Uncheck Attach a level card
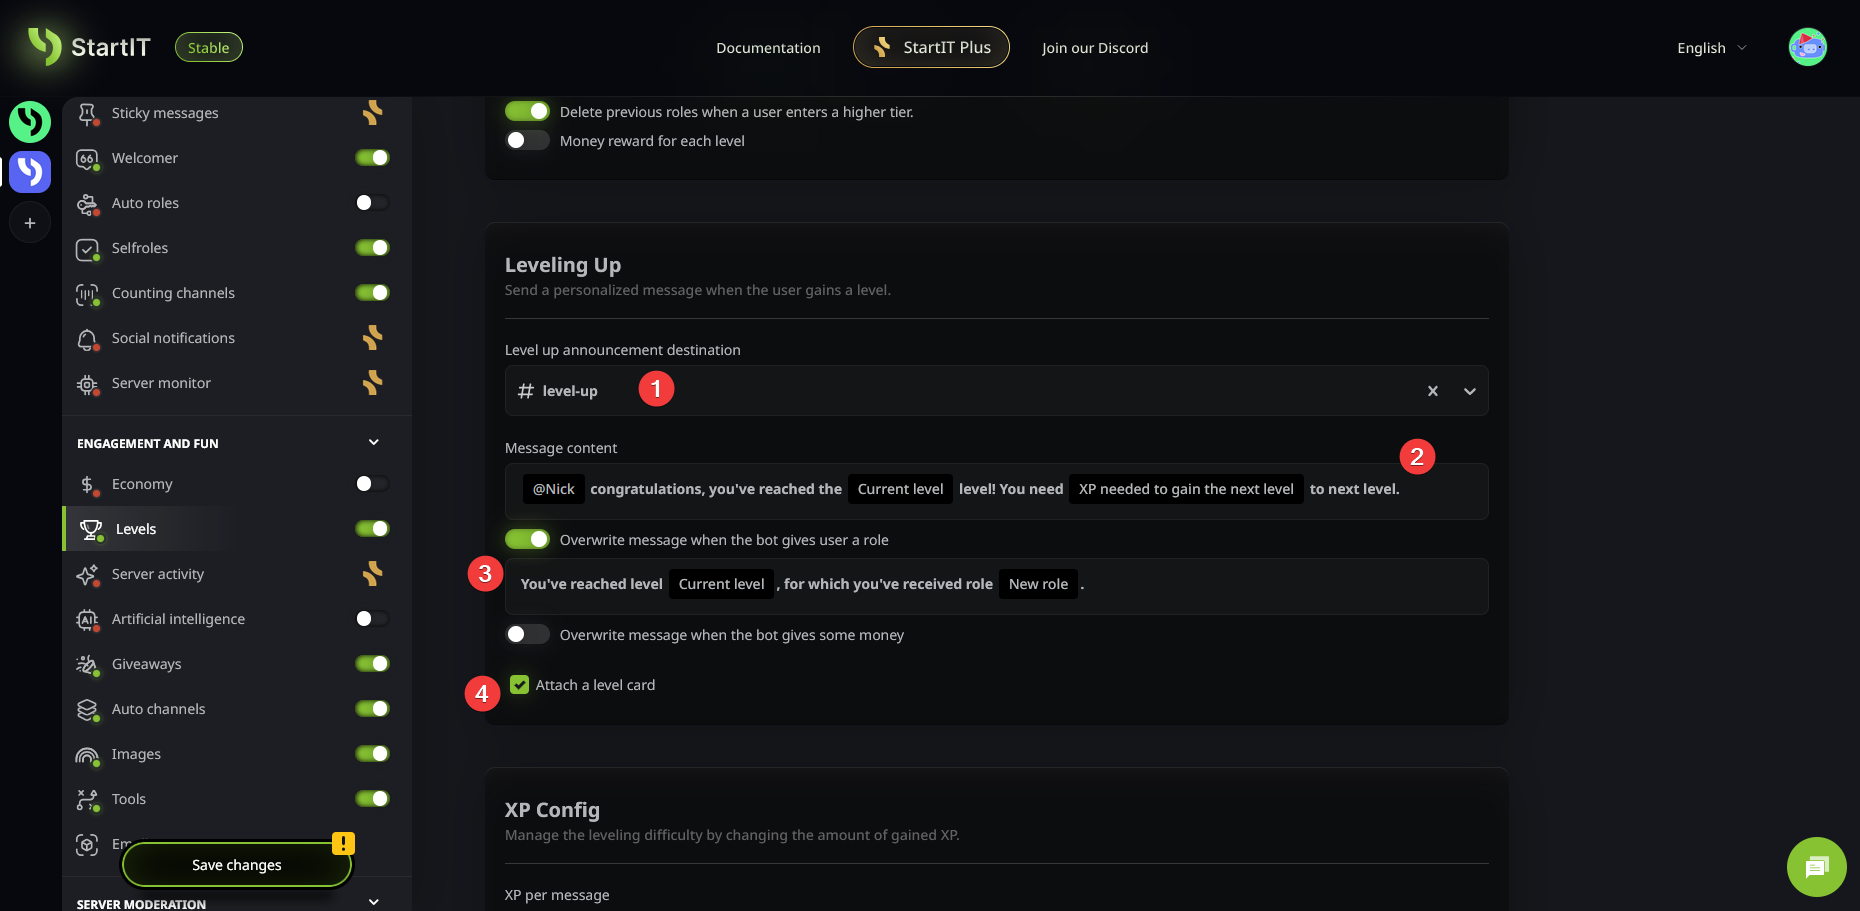The image size is (1860, 911). (x=519, y=685)
